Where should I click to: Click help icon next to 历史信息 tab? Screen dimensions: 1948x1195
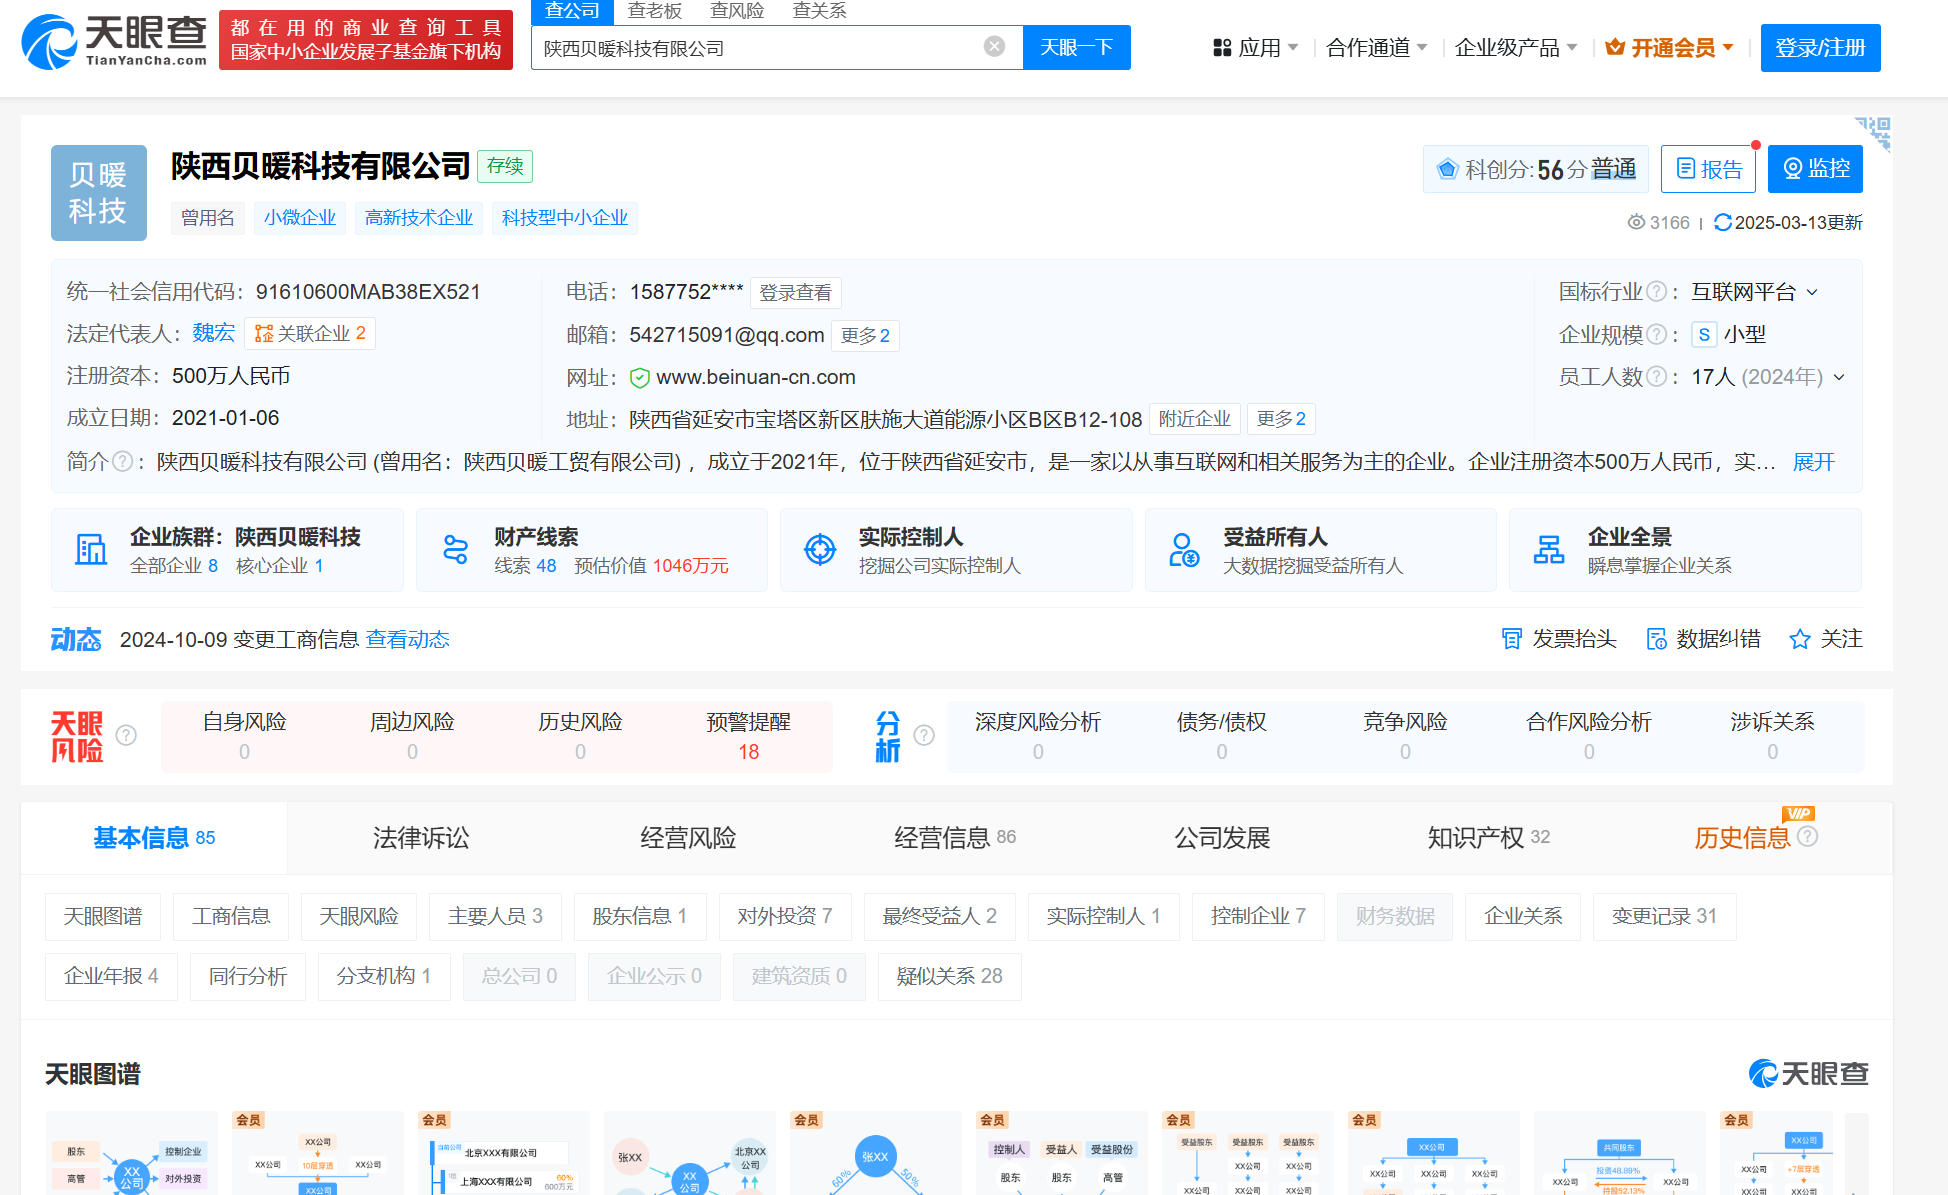pyautogui.click(x=1807, y=836)
